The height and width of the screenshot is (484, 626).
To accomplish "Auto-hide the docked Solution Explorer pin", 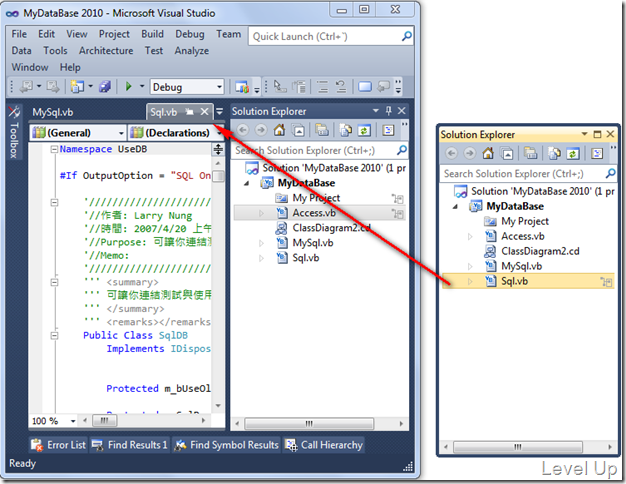I will (x=388, y=111).
